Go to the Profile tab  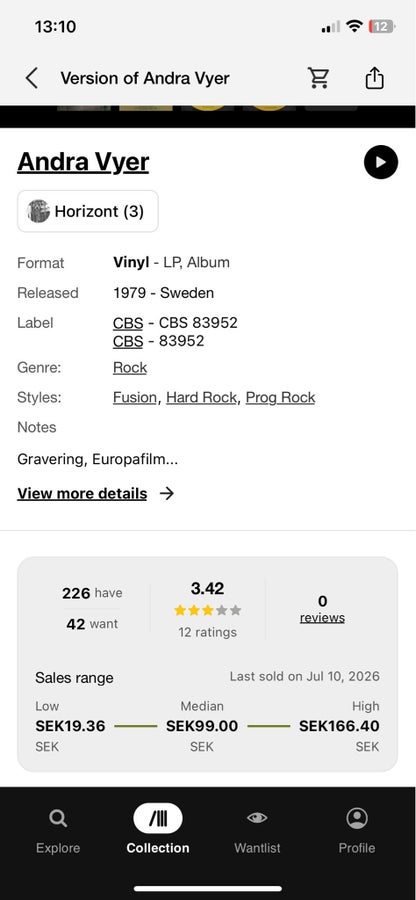point(357,830)
